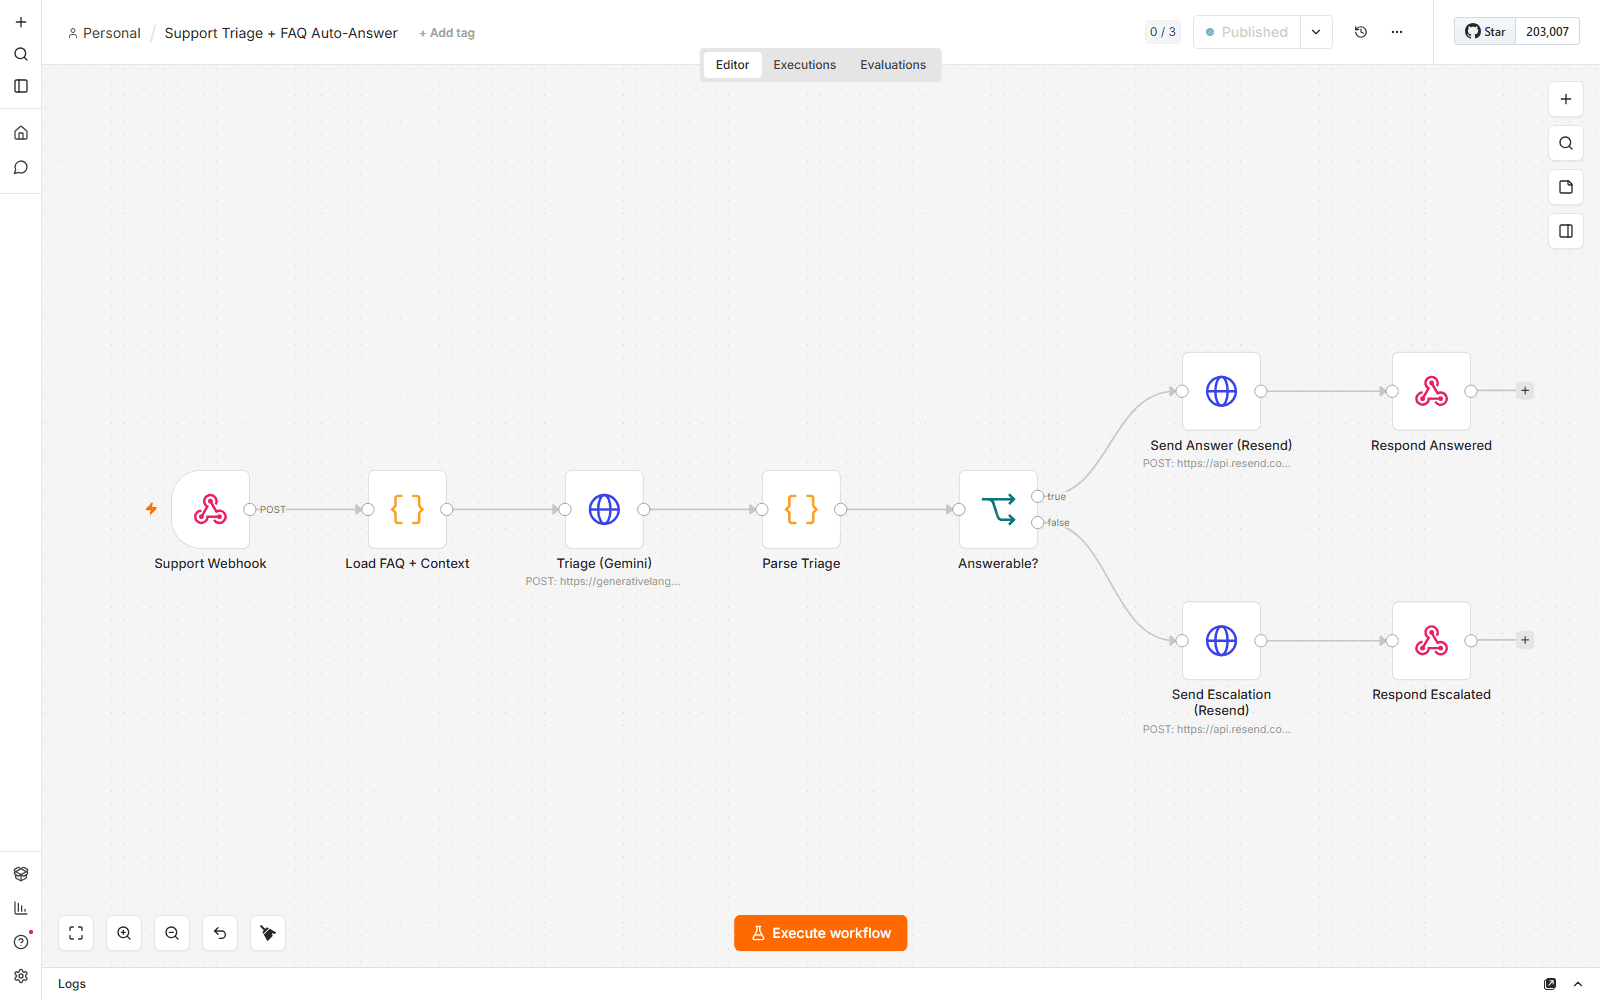Open the Published dropdown arrow

1316,32
